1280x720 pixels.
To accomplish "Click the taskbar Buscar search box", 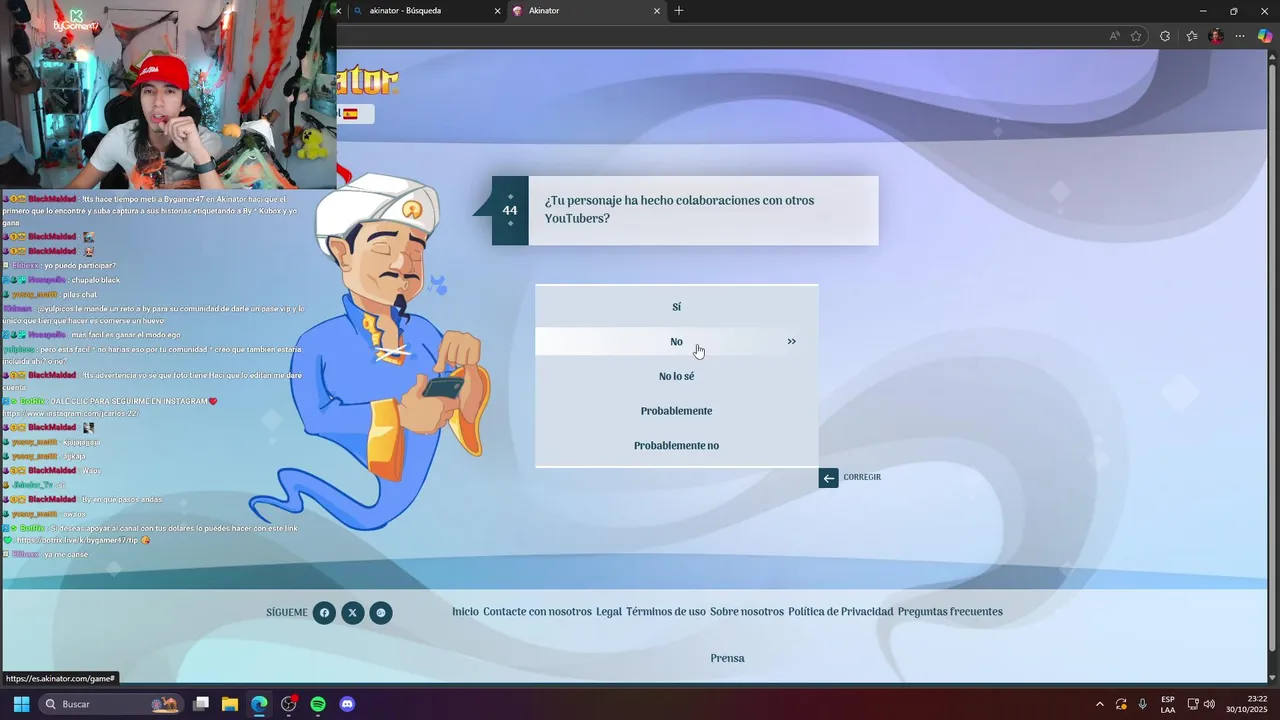I will coord(111,704).
